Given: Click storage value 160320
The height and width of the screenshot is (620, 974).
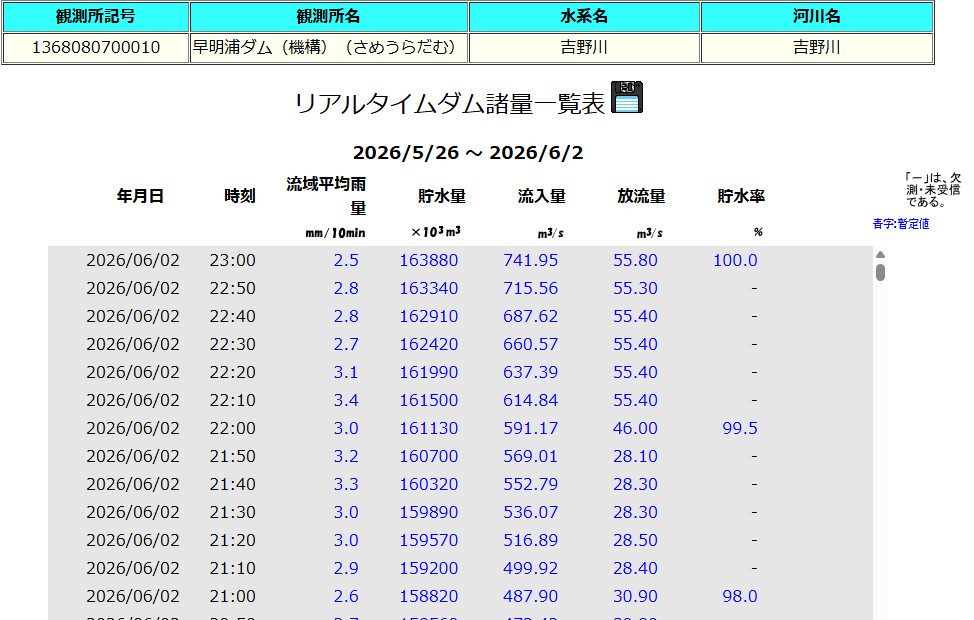Looking at the screenshot, I should (x=429, y=484).
